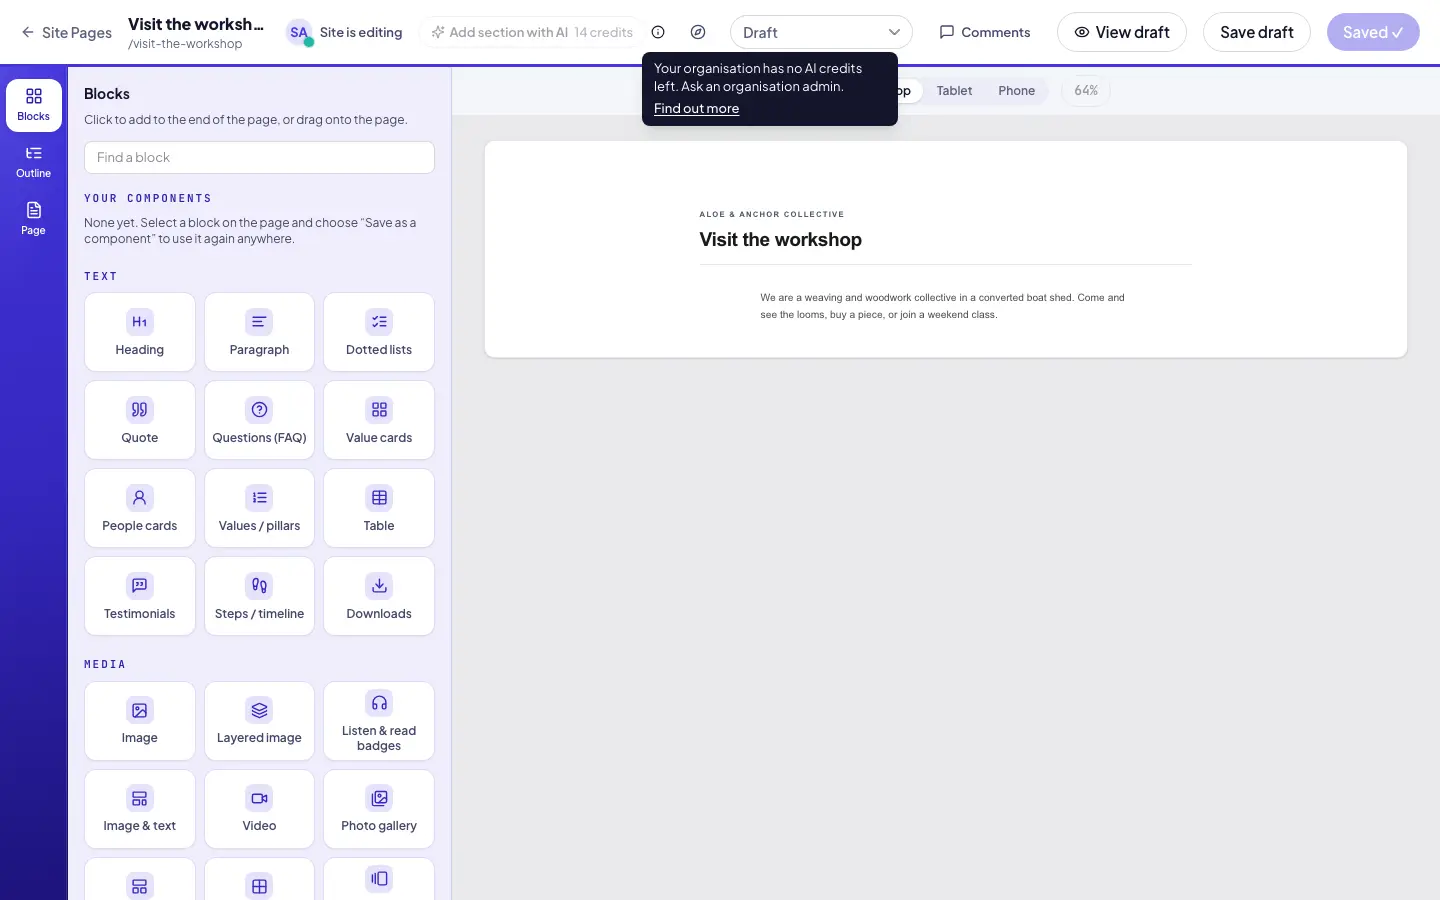Open the Outline sidebar panel
The height and width of the screenshot is (900, 1440).
pos(33,162)
